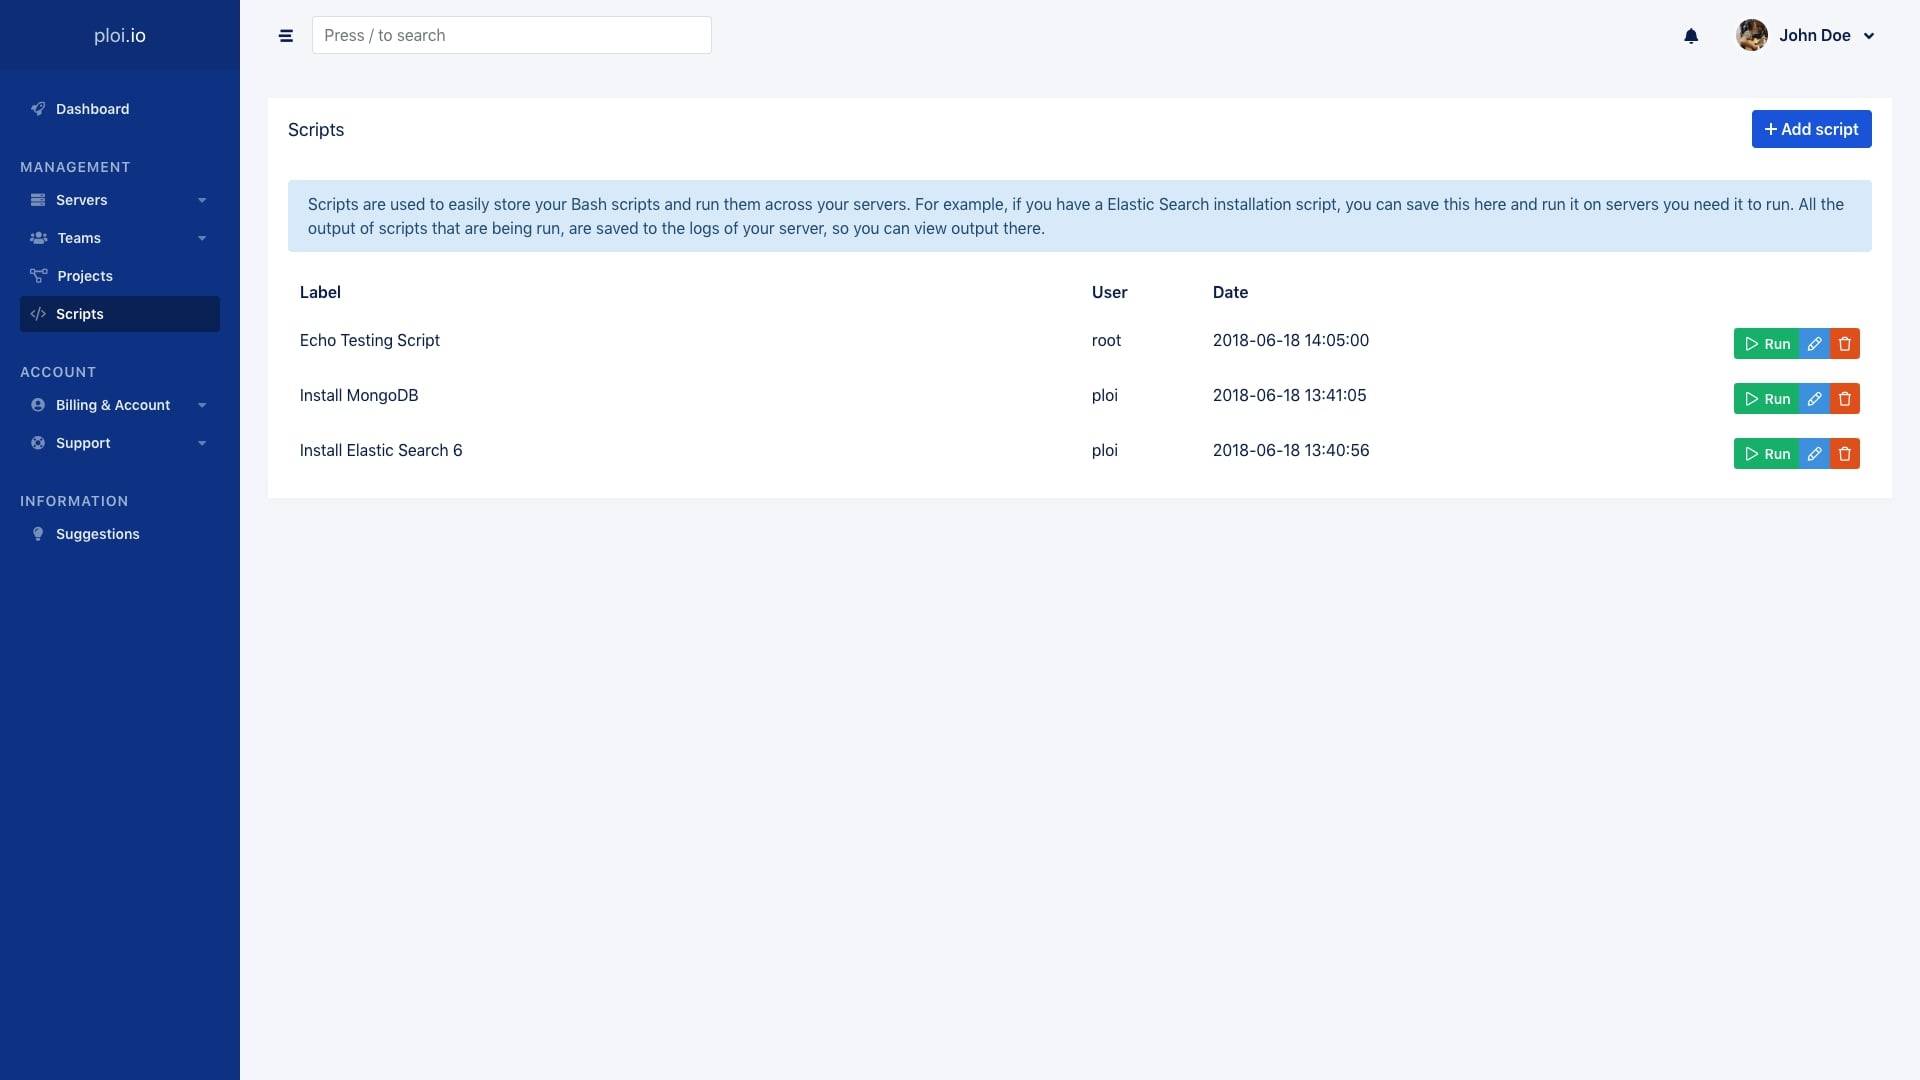Open the Projects page
The image size is (1920, 1080).
coord(85,276)
